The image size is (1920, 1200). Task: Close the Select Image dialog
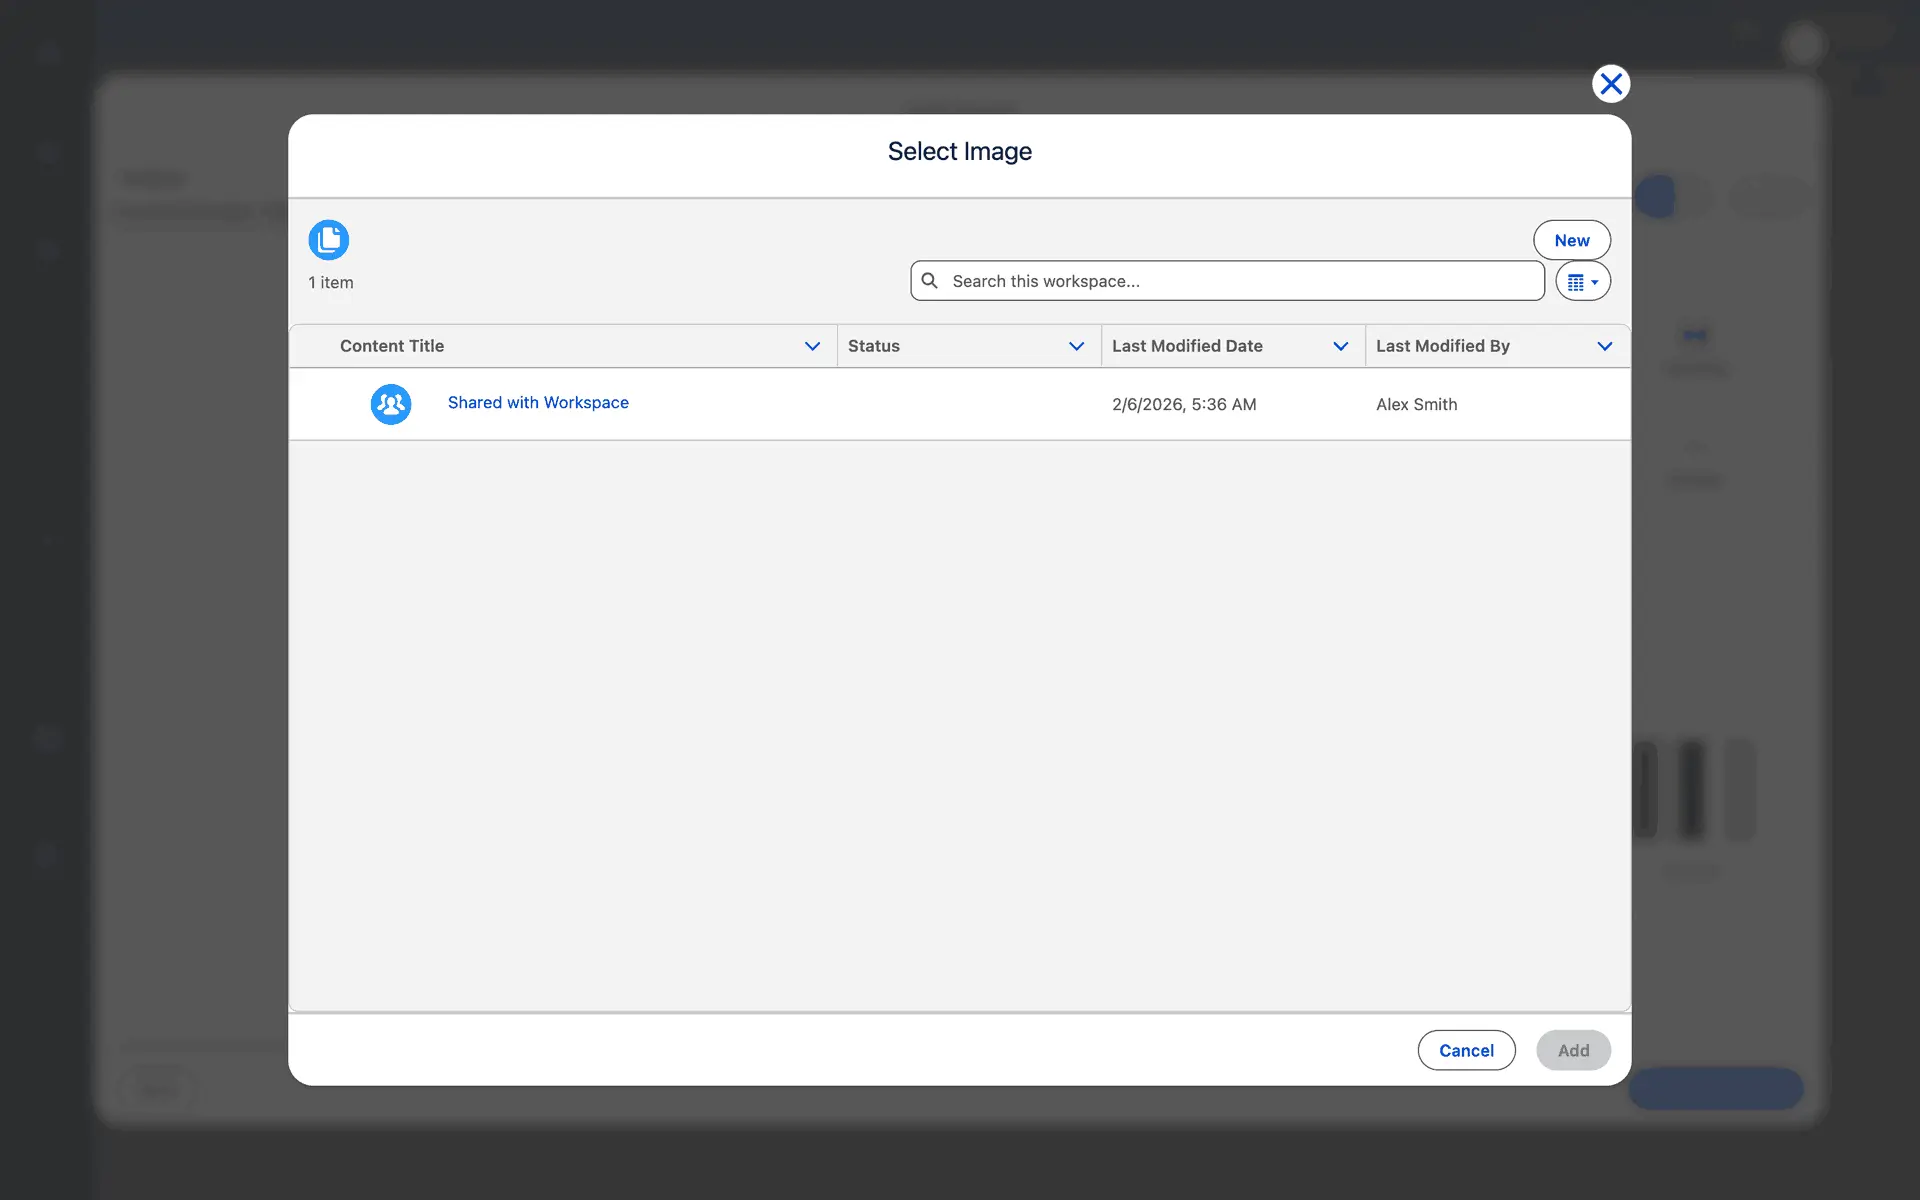point(1610,84)
